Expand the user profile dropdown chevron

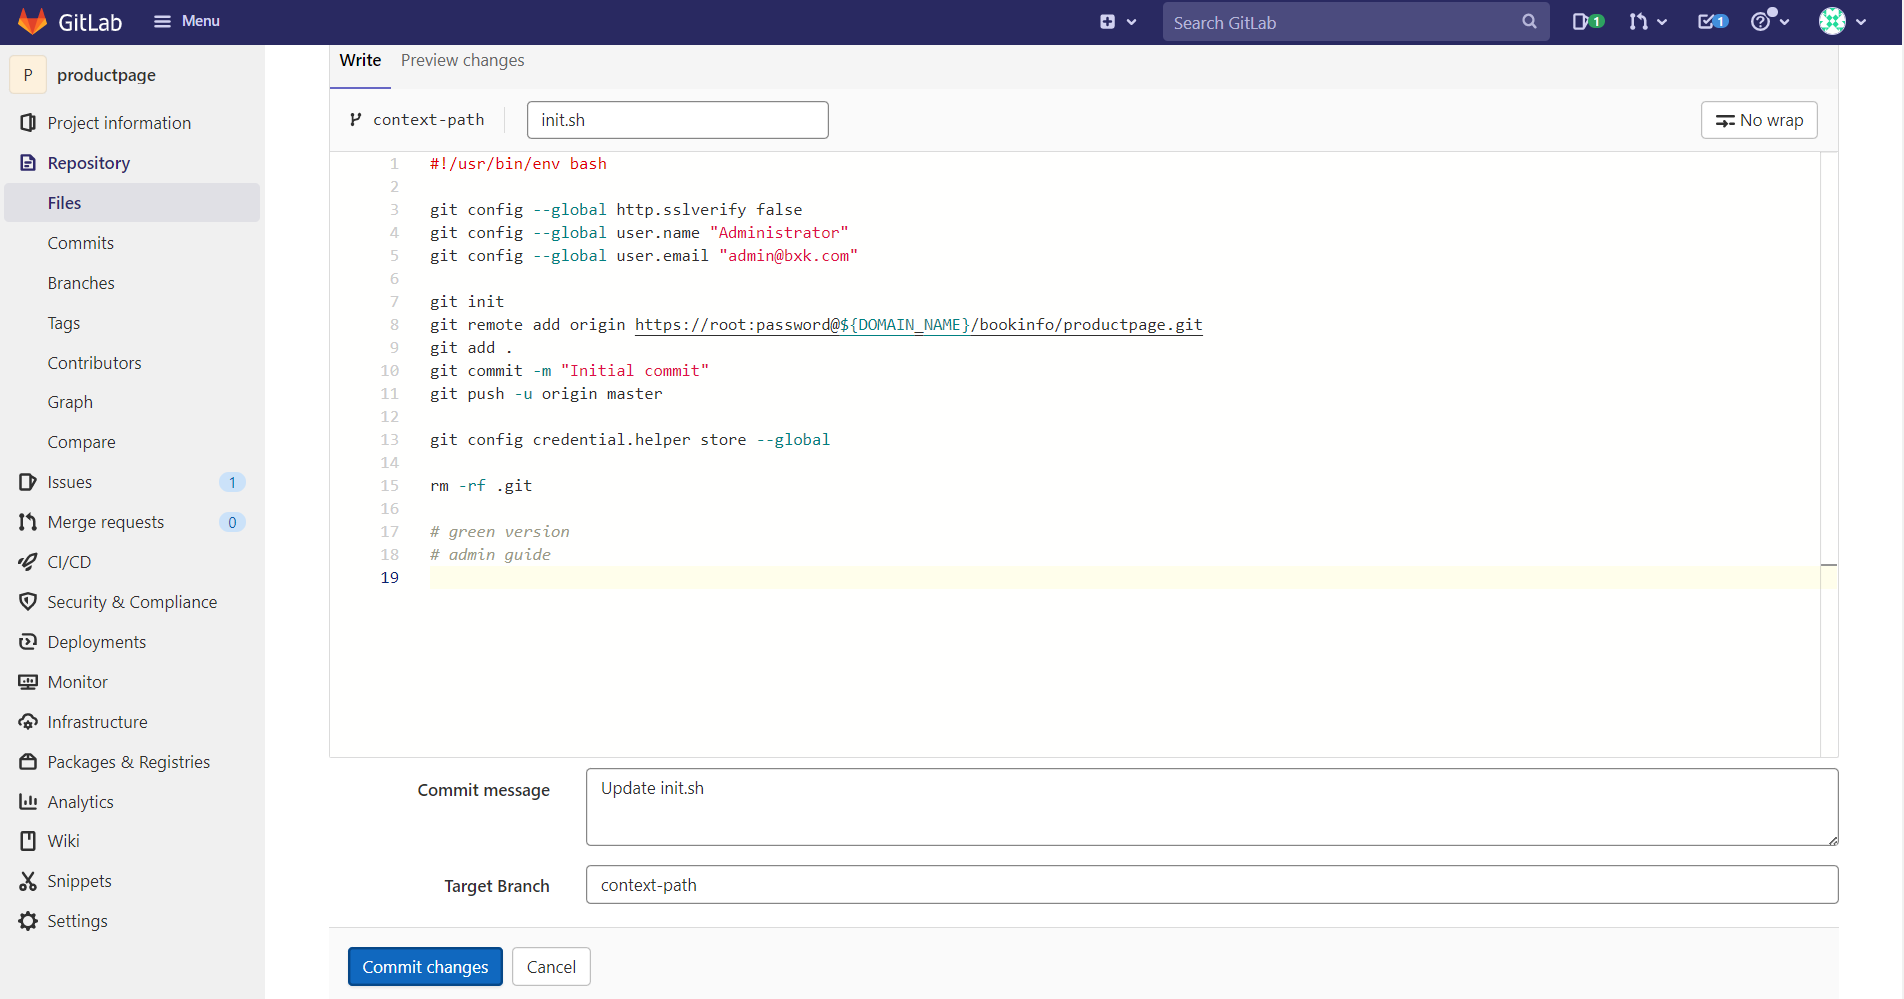pos(1861,22)
